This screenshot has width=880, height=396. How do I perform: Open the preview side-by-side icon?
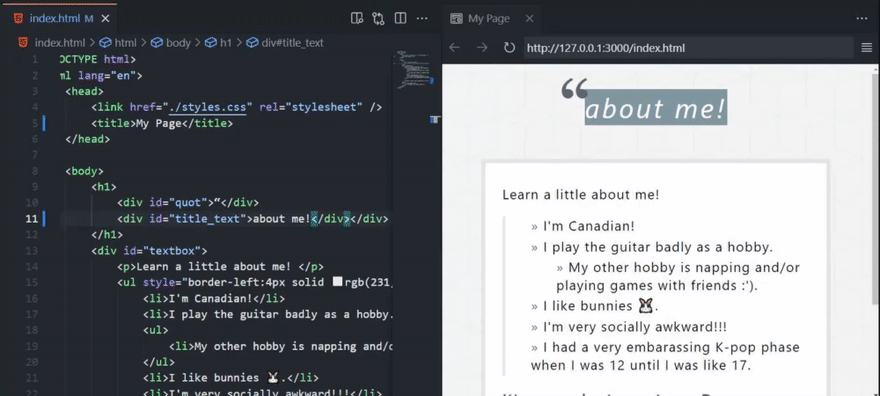357,19
